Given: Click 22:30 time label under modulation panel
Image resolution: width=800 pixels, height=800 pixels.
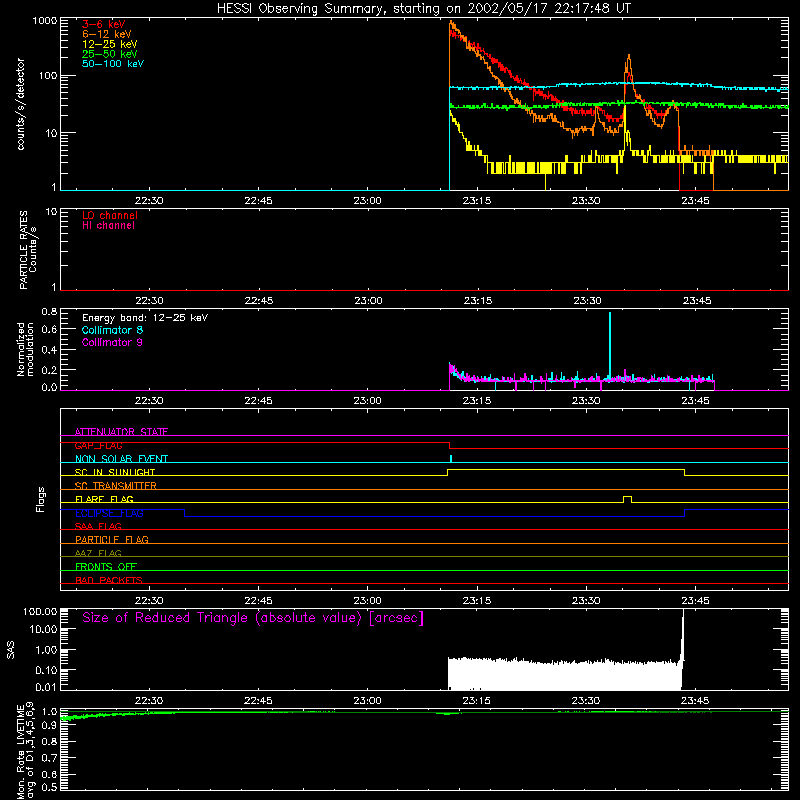Looking at the screenshot, I should (149, 401).
